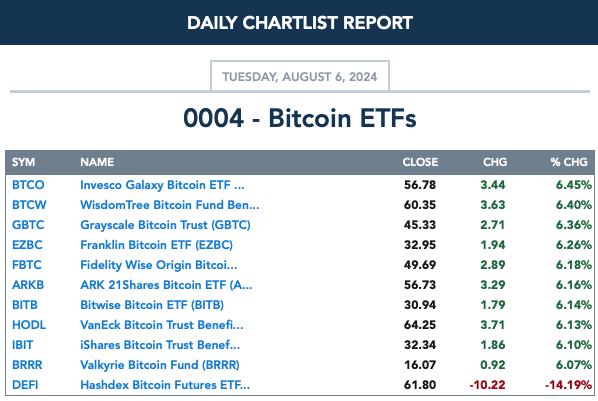This screenshot has width=598, height=401.
Task: Open VanEck Bitcoin Trust link
Action: 162,325
